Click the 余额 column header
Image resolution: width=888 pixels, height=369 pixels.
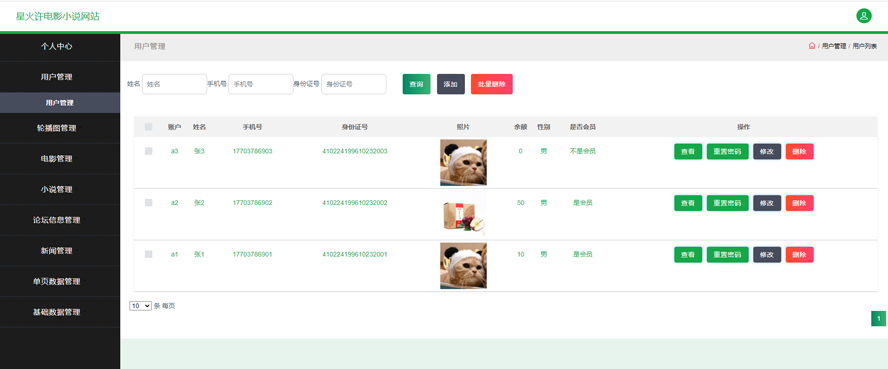point(520,127)
